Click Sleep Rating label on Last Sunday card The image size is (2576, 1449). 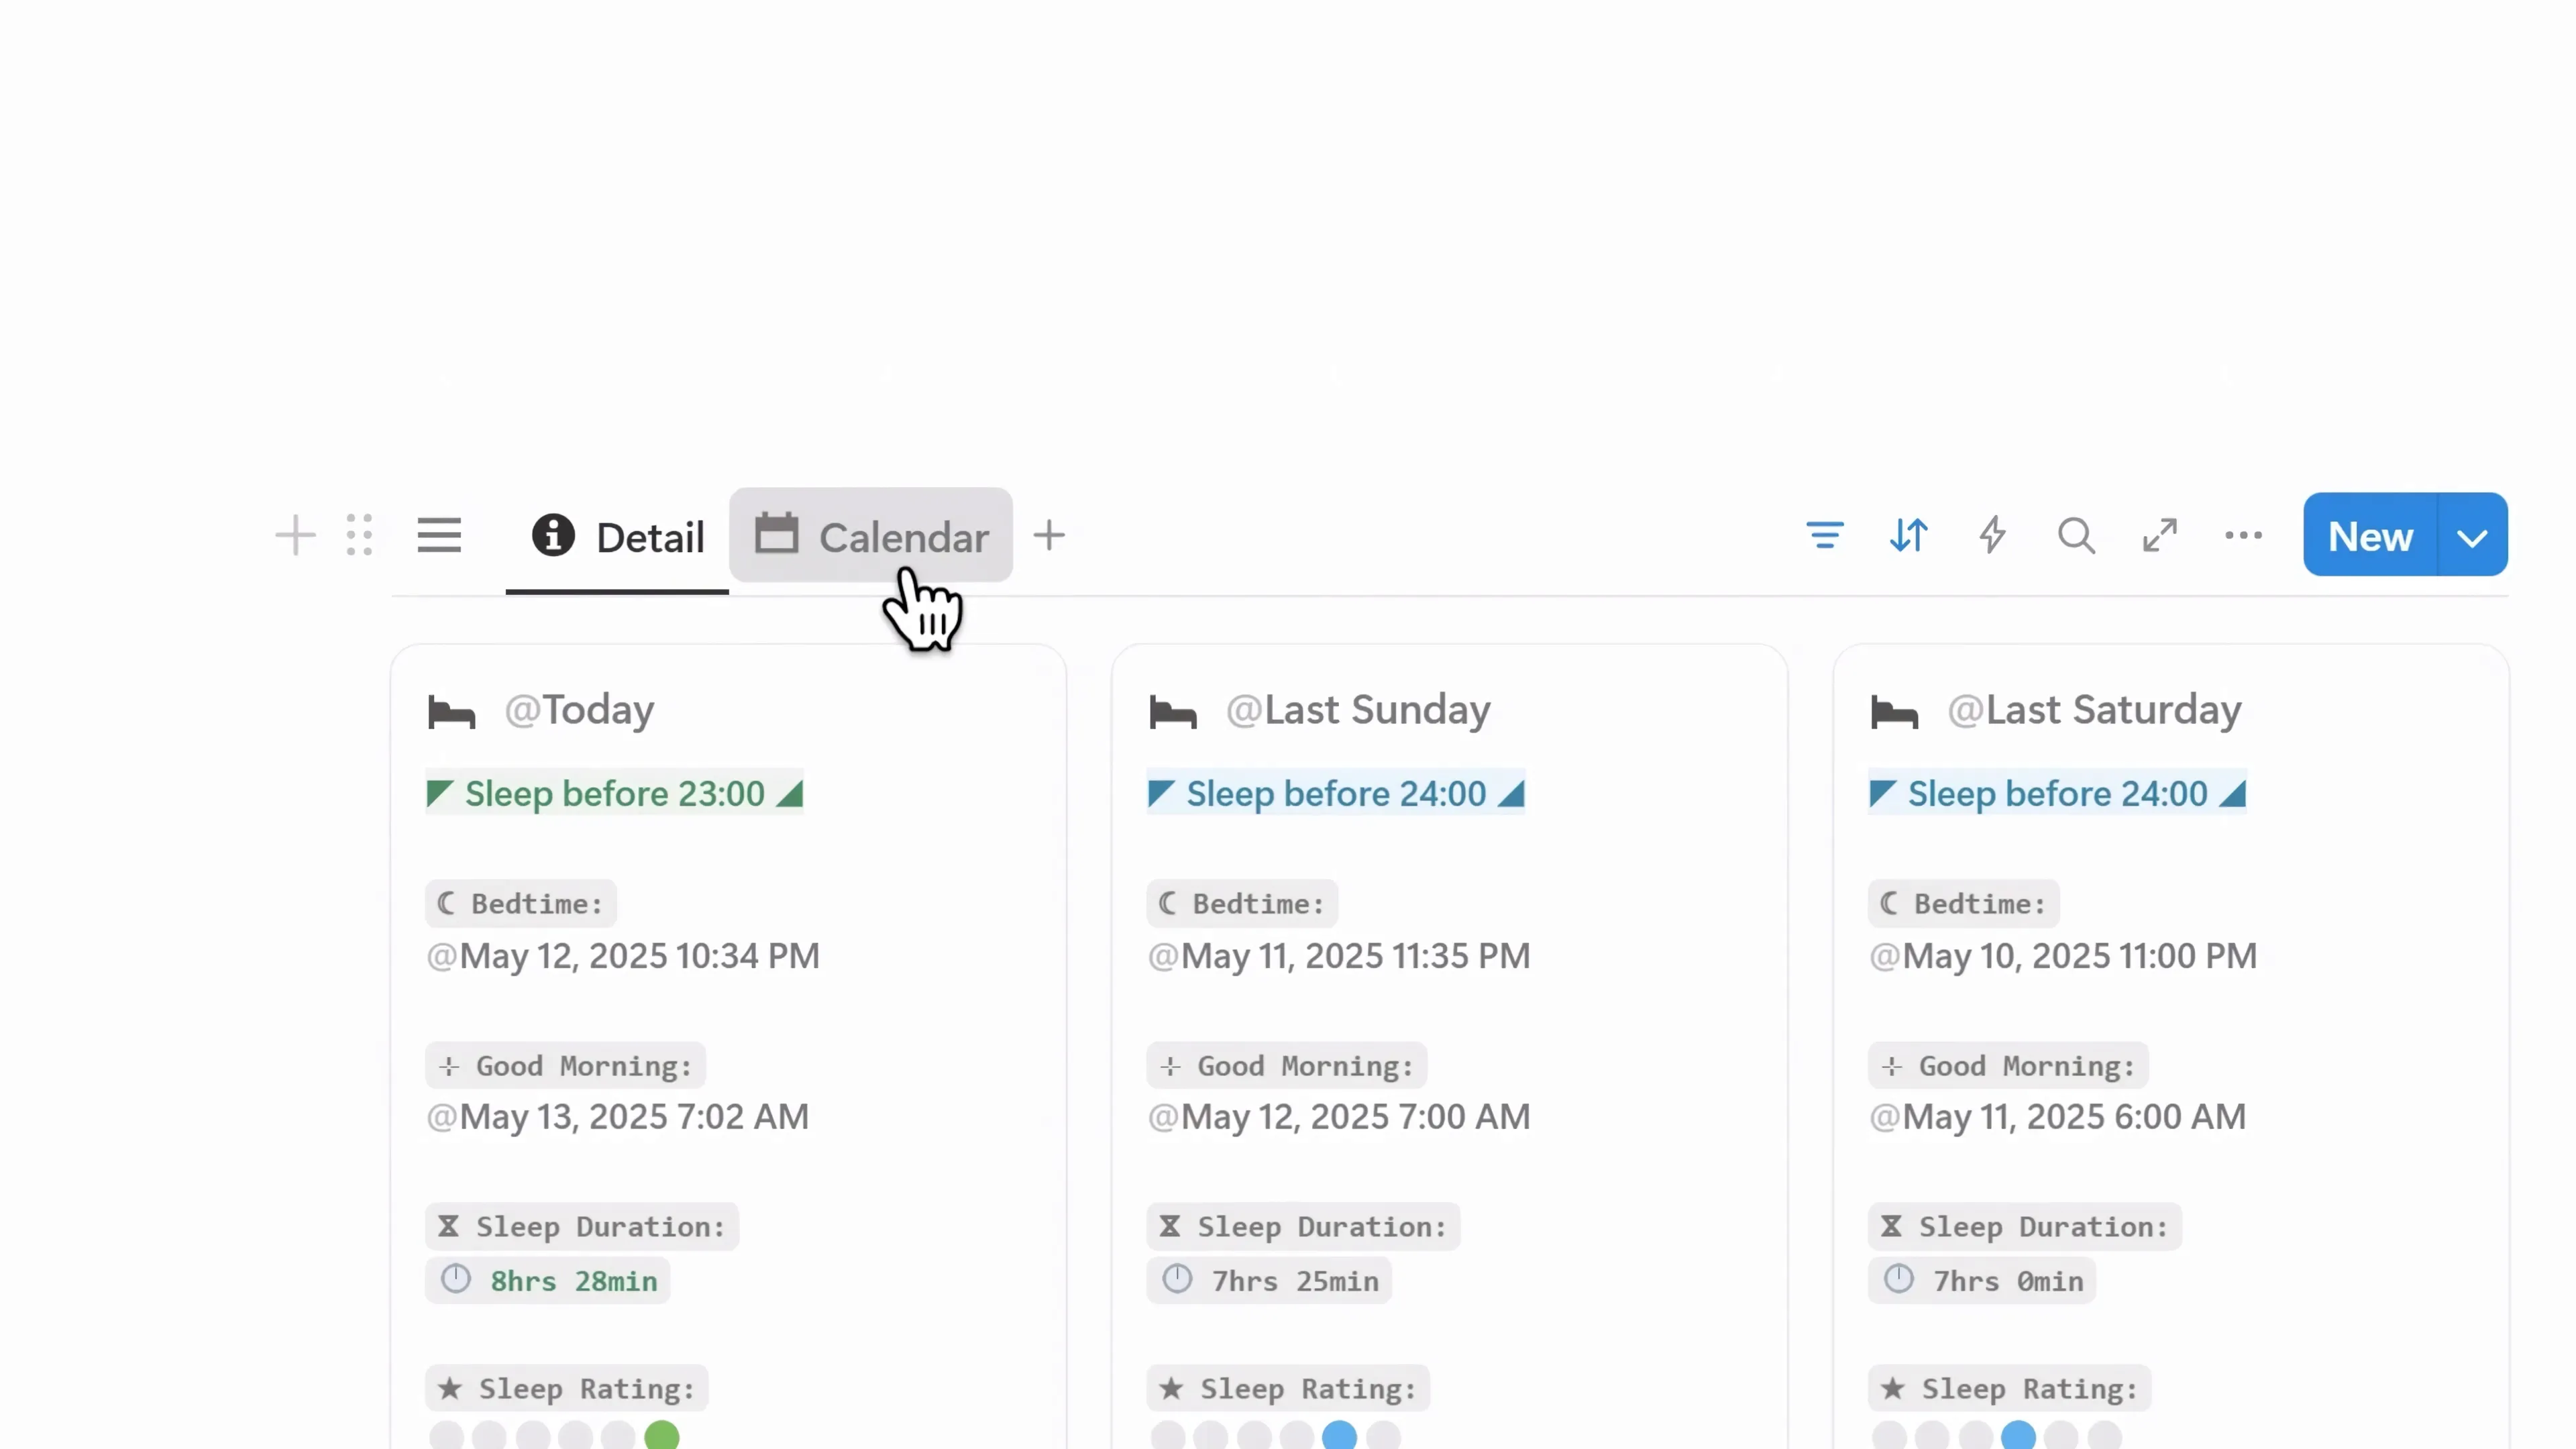[x=1289, y=1389]
